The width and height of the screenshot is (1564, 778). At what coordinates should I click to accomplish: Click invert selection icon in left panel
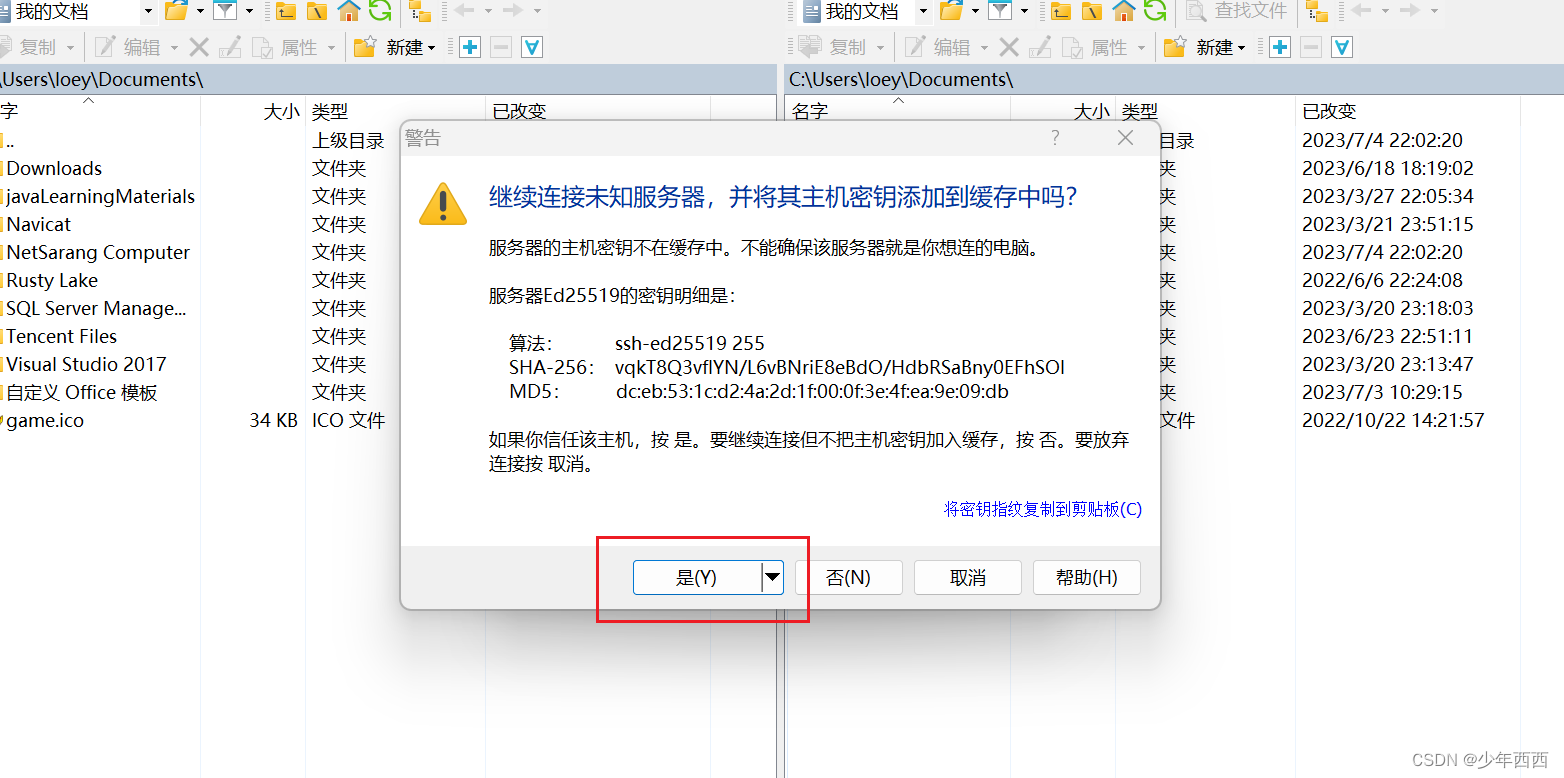(x=532, y=47)
